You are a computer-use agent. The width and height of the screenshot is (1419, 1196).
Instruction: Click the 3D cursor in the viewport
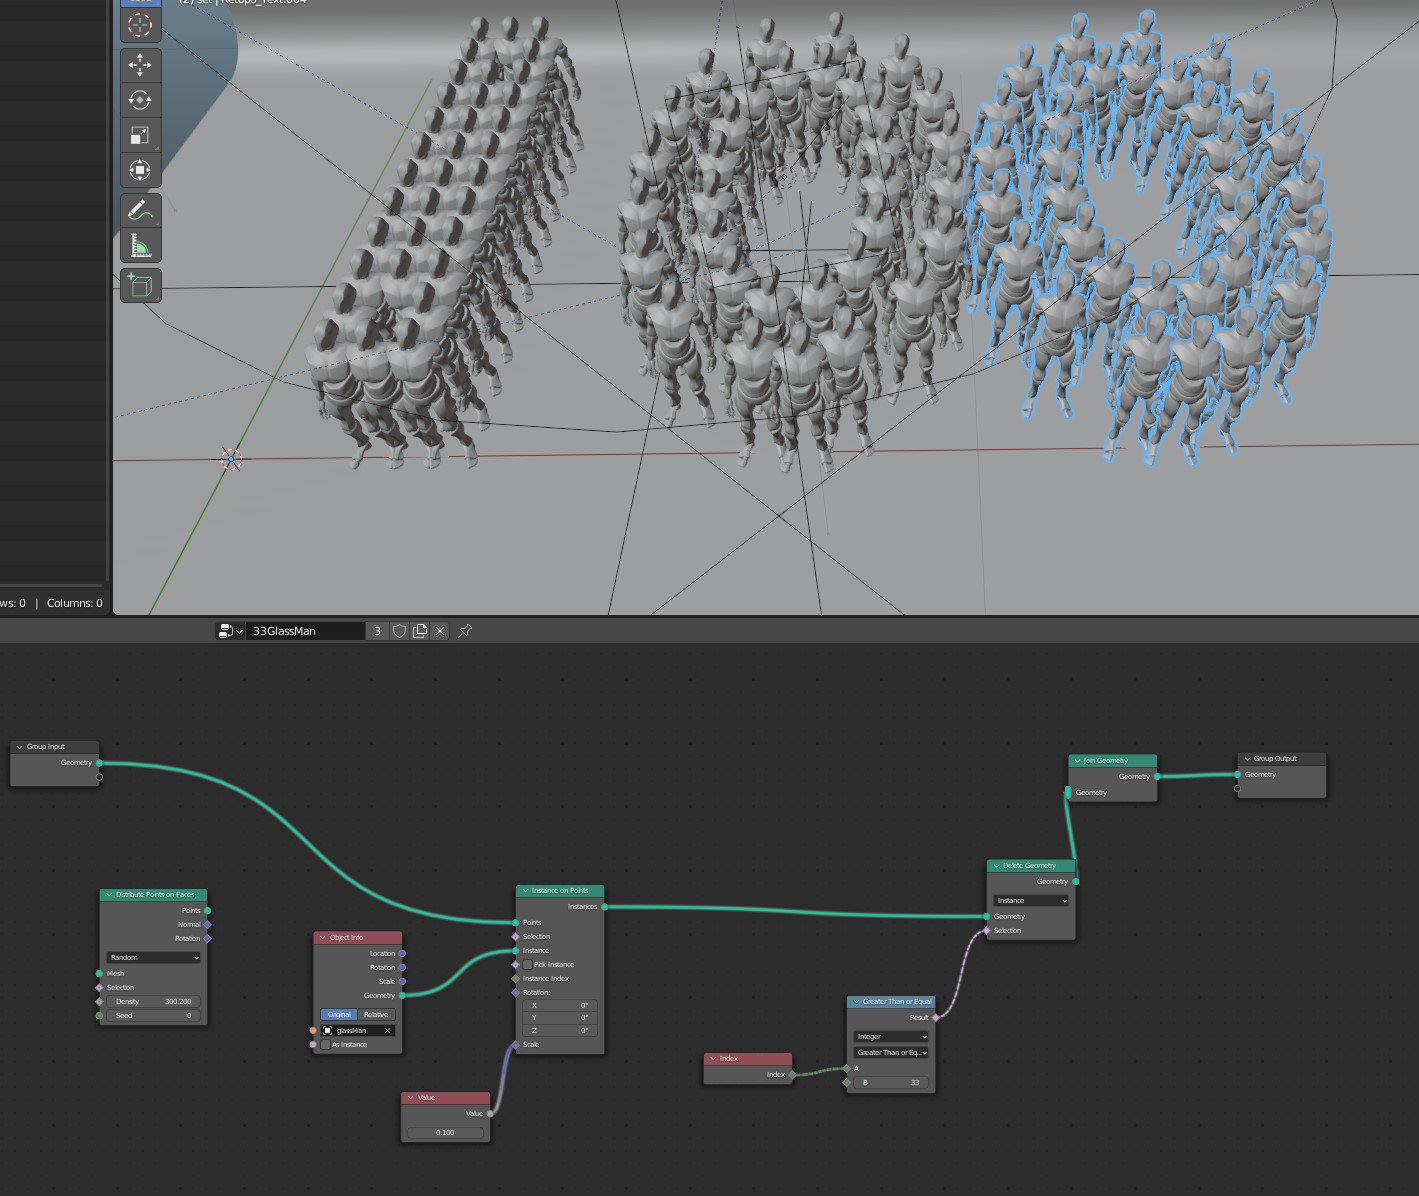point(231,459)
